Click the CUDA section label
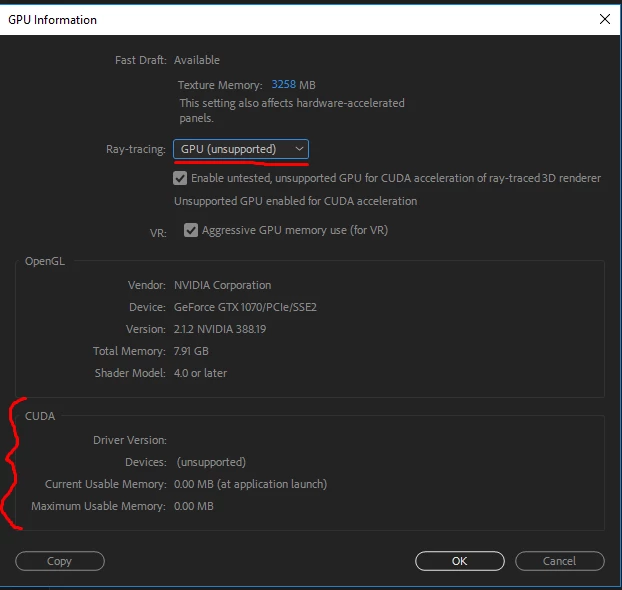This screenshot has height=590, width=622. tap(40, 416)
